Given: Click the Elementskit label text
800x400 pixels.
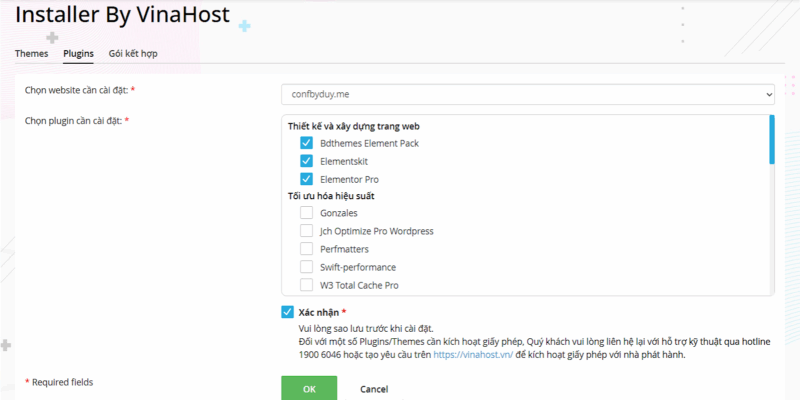Looking at the screenshot, I should click(344, 162).
